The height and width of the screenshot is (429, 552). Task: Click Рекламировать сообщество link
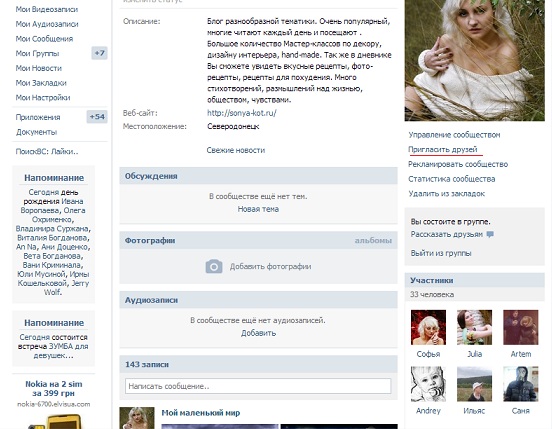point(458,164)
